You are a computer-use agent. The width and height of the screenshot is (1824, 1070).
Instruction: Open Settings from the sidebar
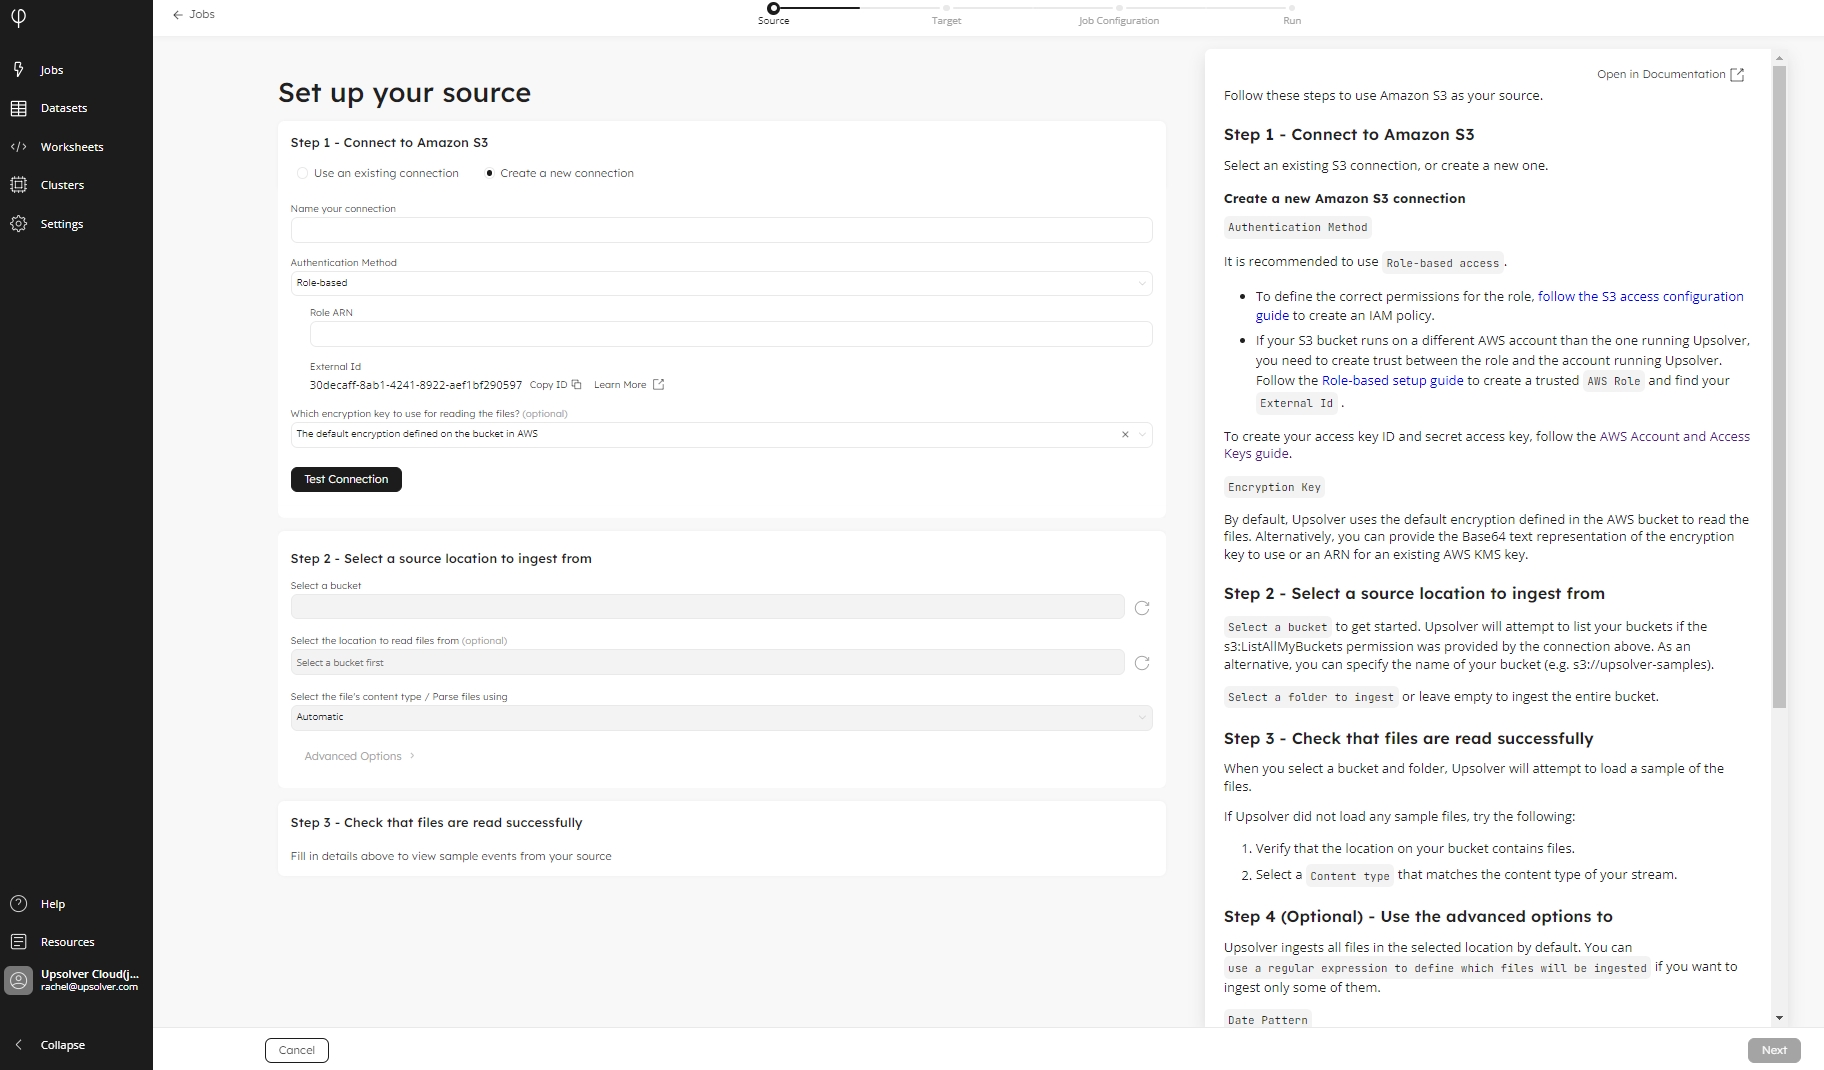coord(61,224)
